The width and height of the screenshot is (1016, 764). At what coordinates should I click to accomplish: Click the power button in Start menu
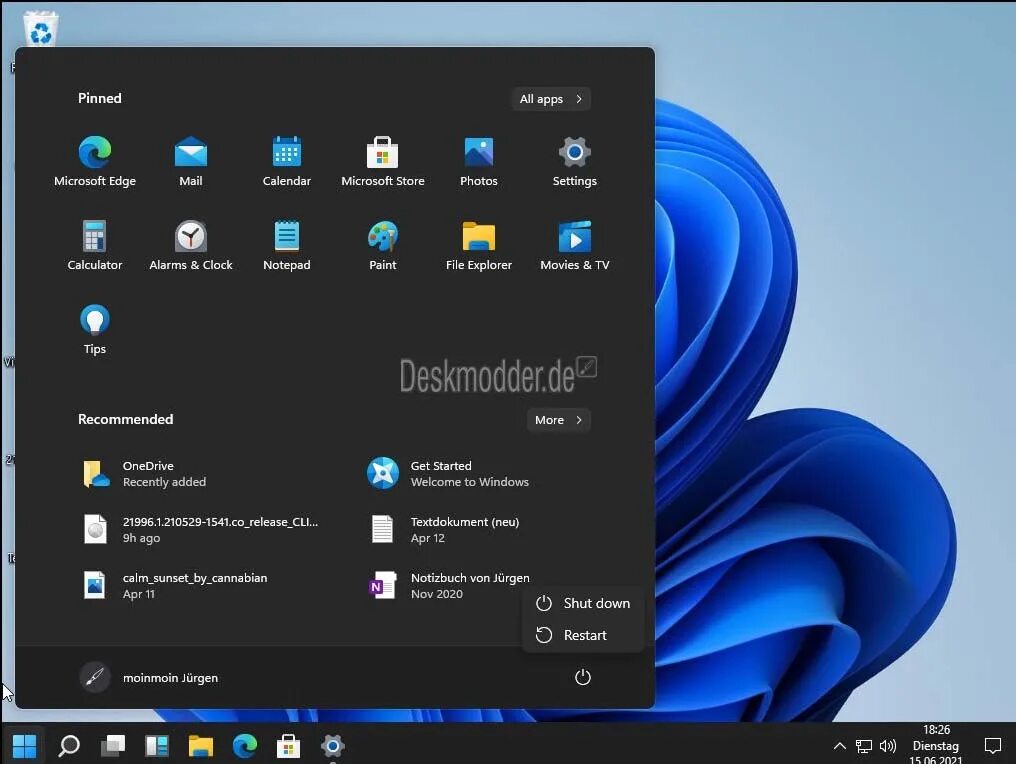pyautogui.click(x=583, y=677)
